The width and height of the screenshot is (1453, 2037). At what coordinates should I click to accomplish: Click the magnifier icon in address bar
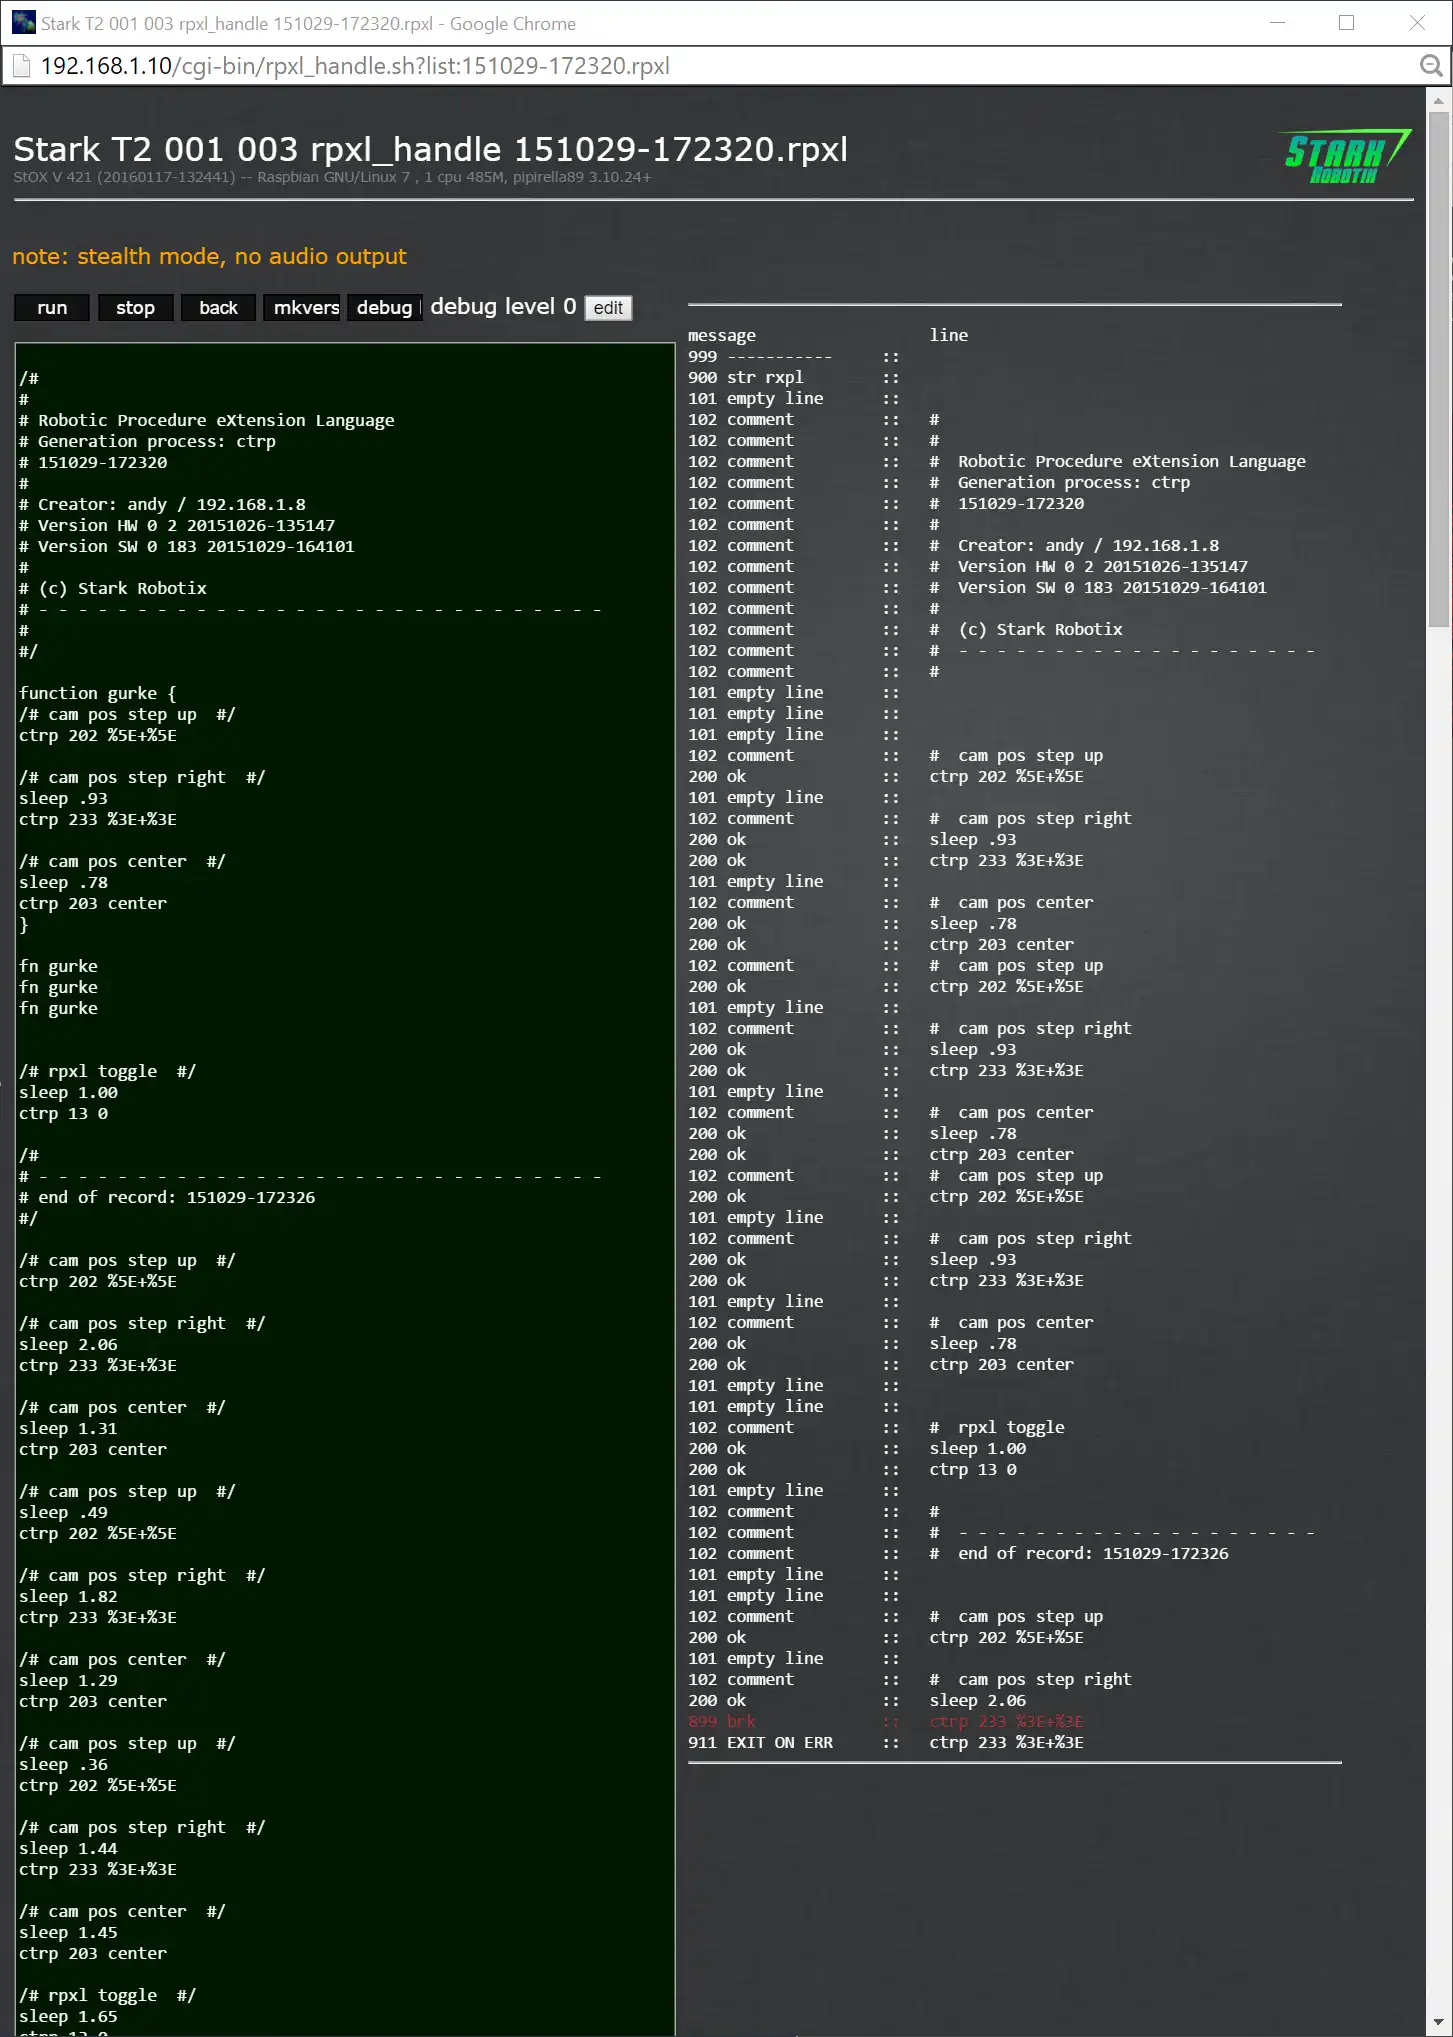1431,66
